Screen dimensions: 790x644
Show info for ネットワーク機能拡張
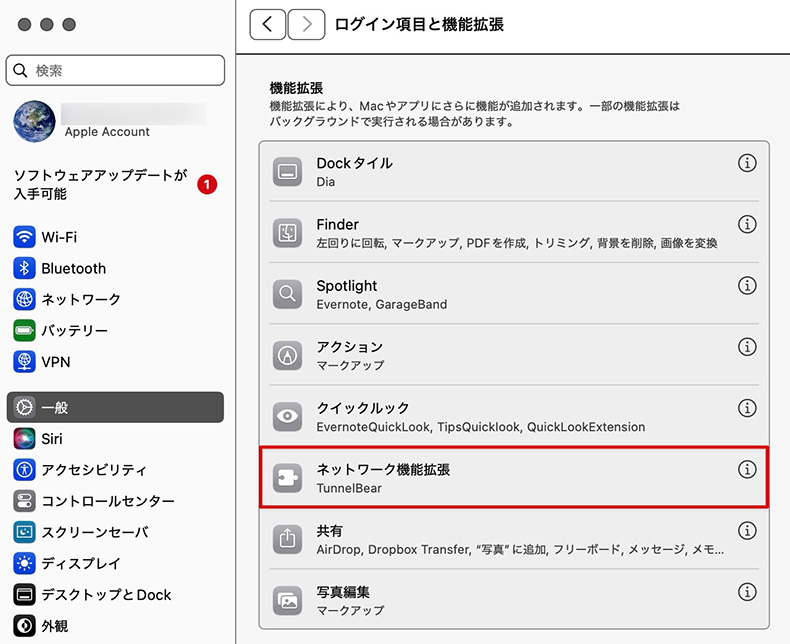click(746, 470)
